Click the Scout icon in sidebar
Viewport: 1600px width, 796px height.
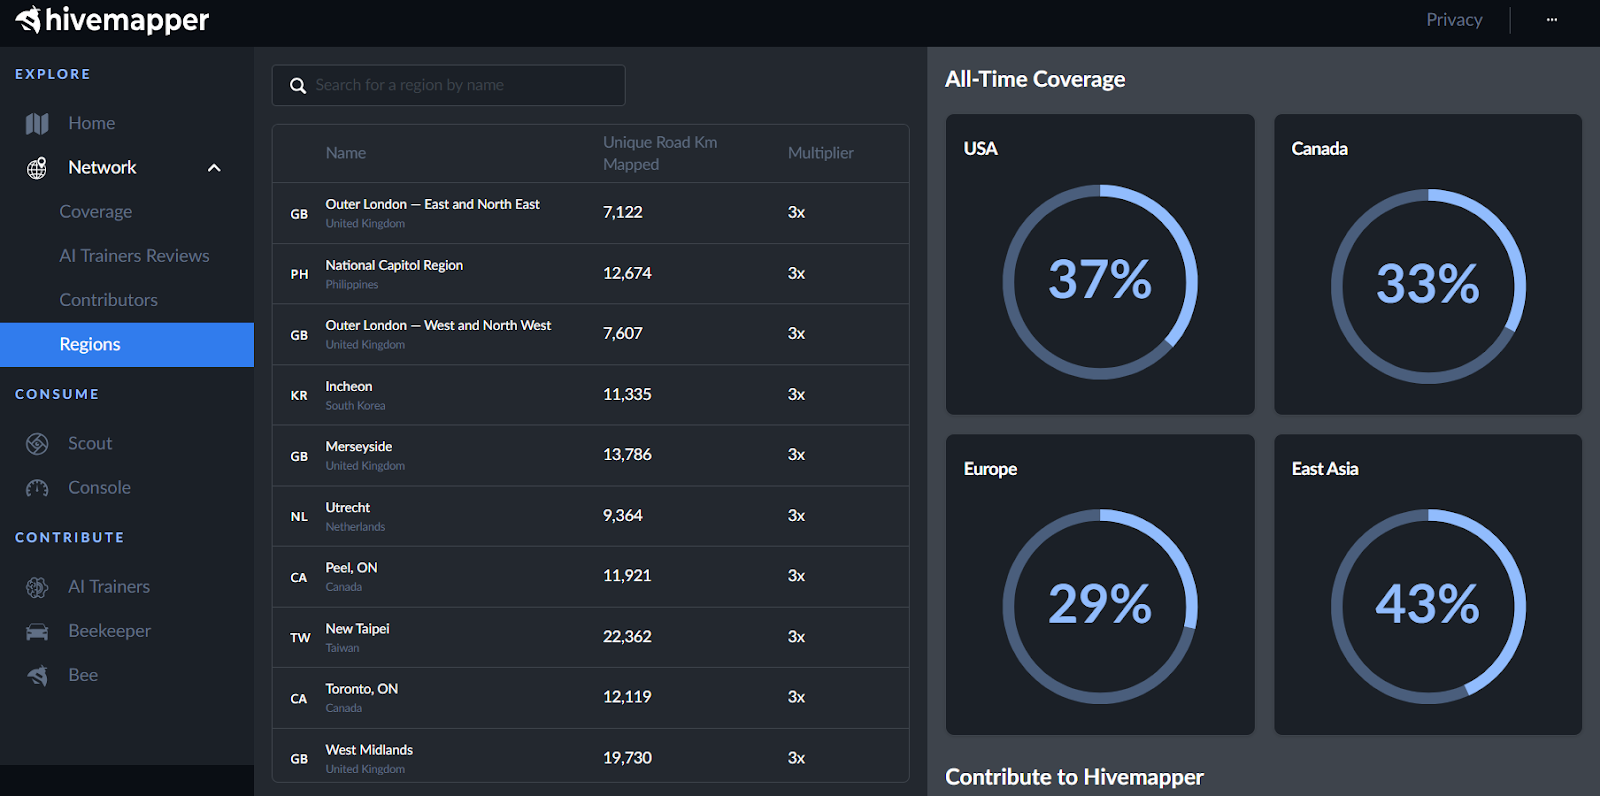(x=37, y=444)
